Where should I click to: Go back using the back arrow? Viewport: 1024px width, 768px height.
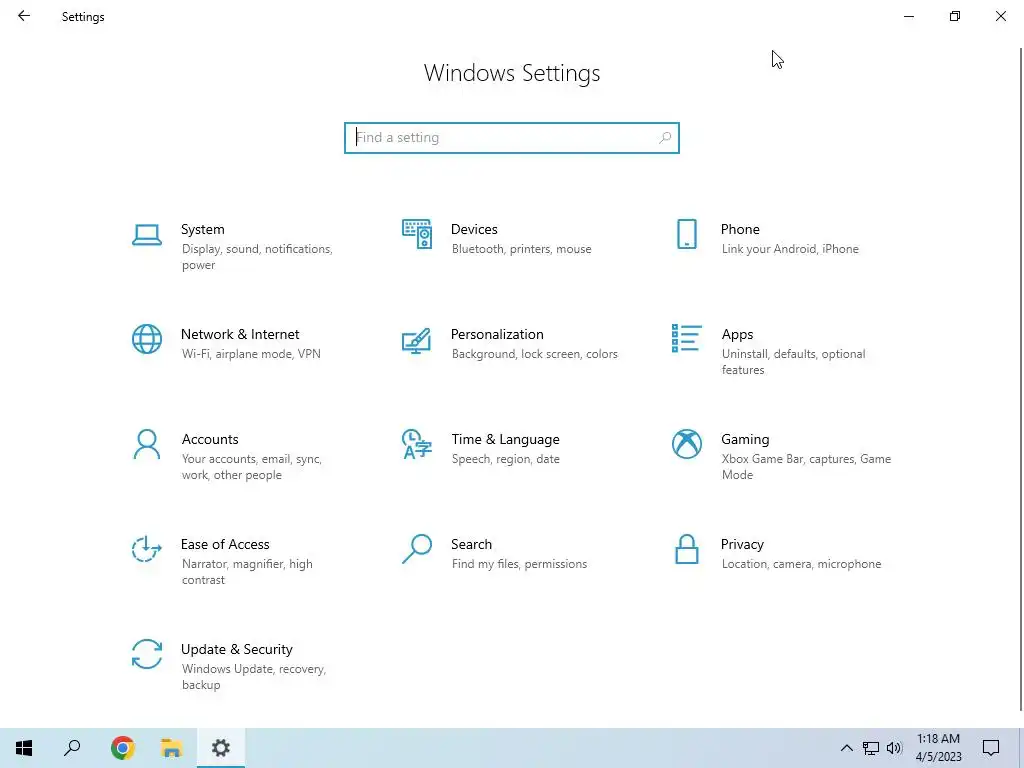point(24,16)
